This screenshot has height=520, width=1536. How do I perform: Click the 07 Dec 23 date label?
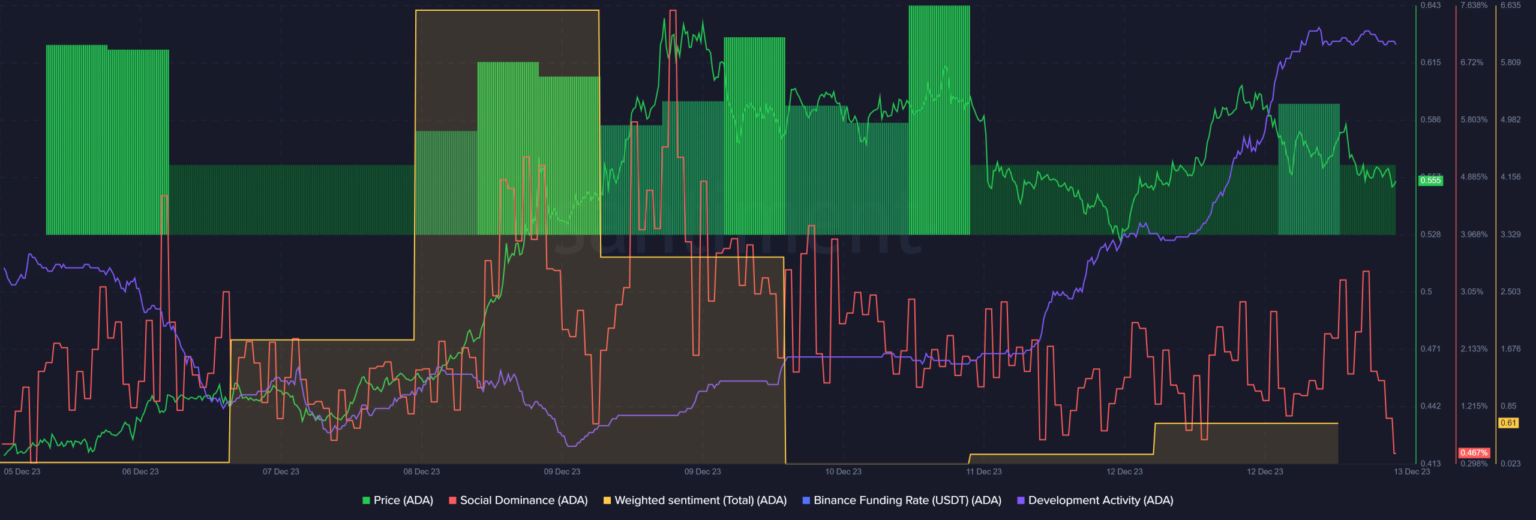(281, 471)
